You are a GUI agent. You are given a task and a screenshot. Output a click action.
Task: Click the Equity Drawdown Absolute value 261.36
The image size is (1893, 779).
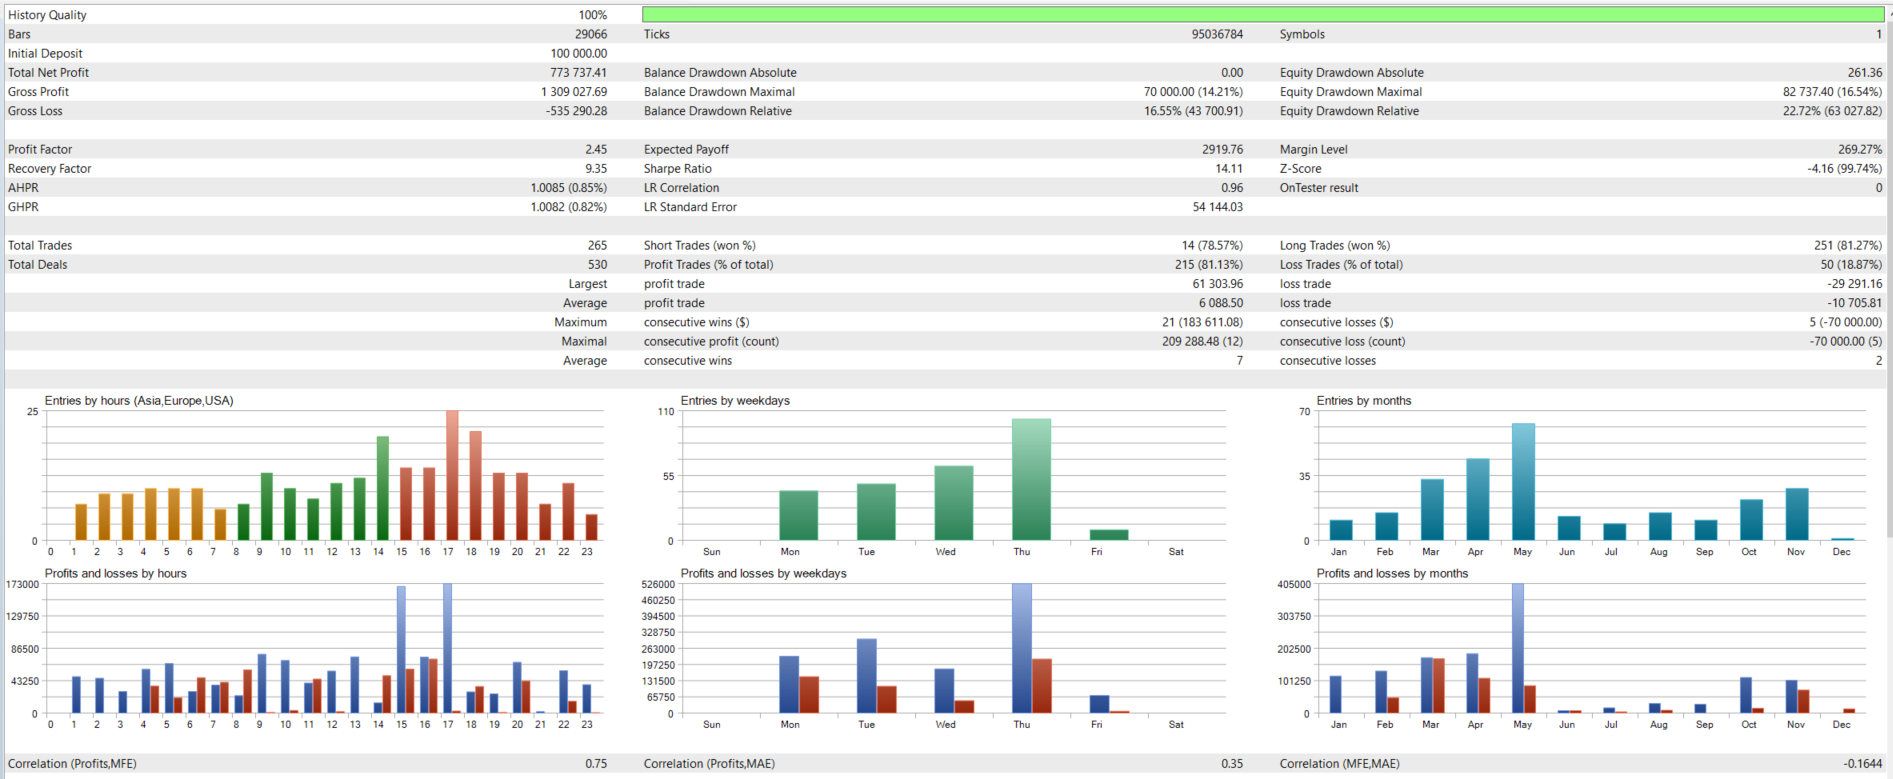tap(1864, 73)
